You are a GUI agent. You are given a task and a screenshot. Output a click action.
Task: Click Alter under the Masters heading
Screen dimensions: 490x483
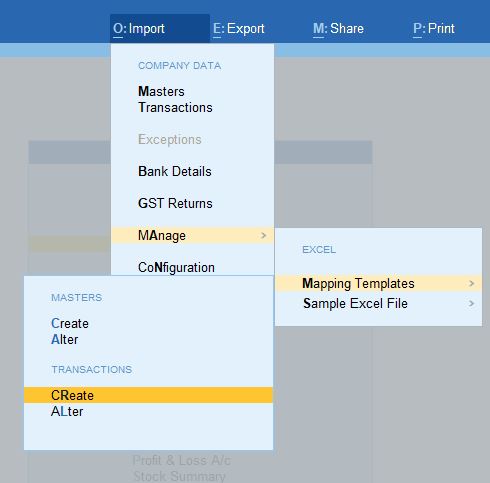(65, 339)
